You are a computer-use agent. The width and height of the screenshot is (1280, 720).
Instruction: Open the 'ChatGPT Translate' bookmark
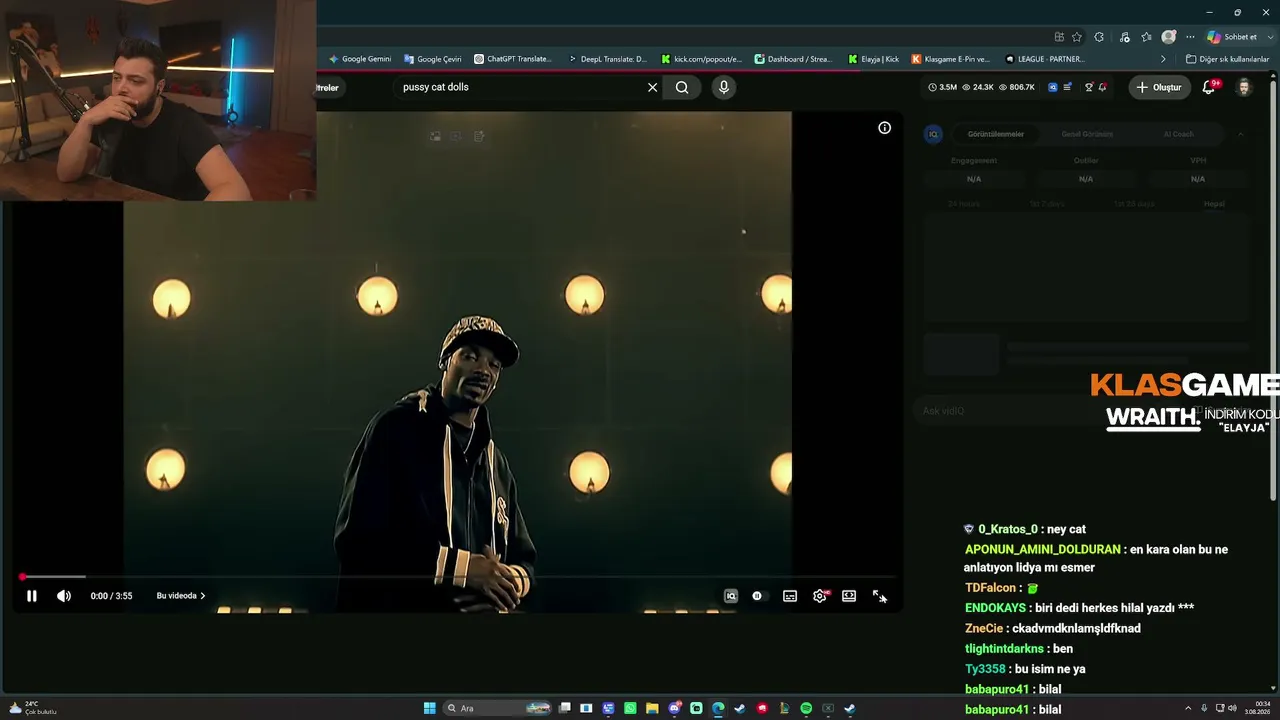click(512, 59)
